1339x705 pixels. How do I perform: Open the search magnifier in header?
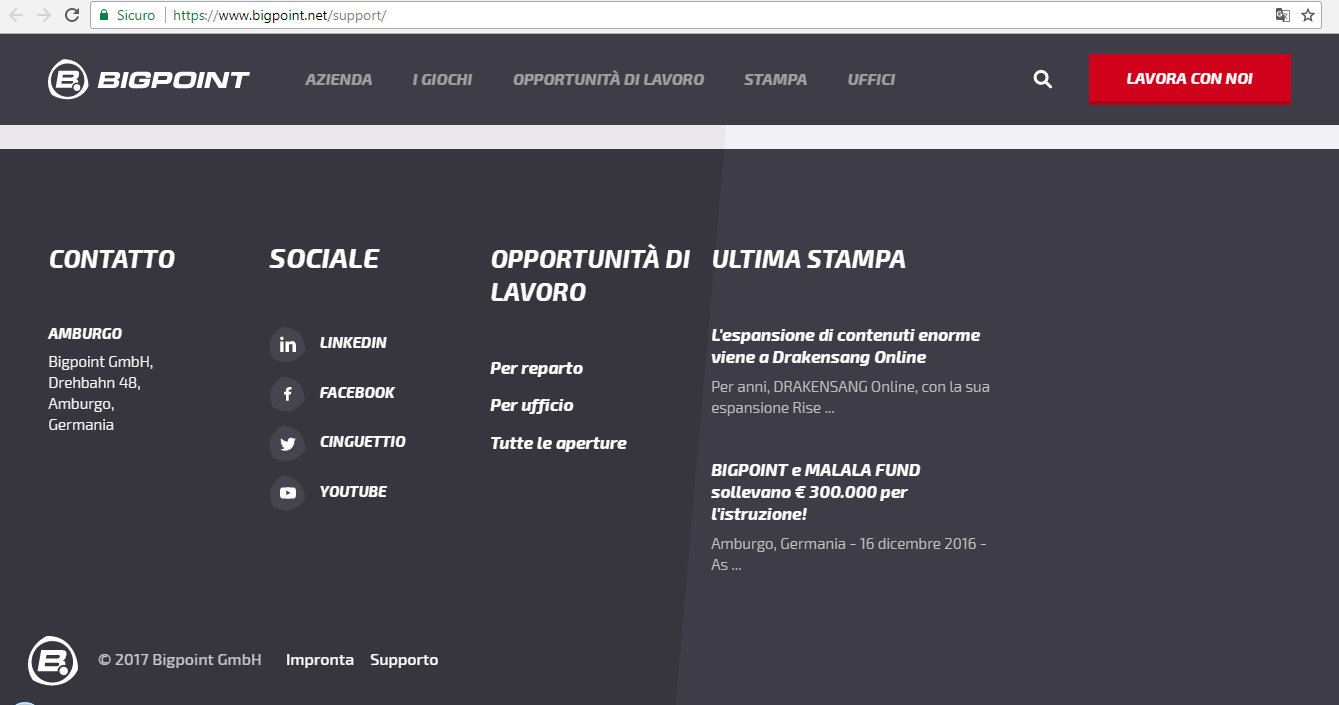point(1042,79)
